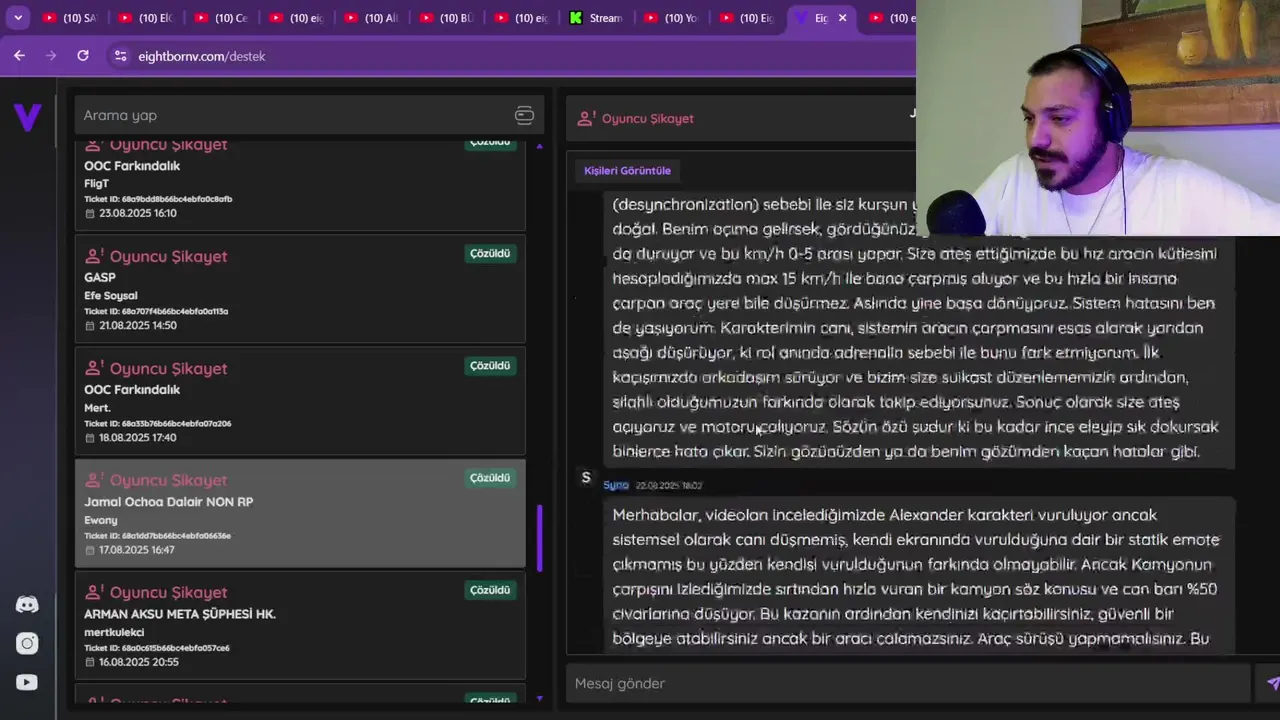This screenshot has width=1280, height=720.
Task: Open ARMAN AKSU META ŞÜPHESİ HK. ticket
Action: pyautogui.click(x=180, y=613)
